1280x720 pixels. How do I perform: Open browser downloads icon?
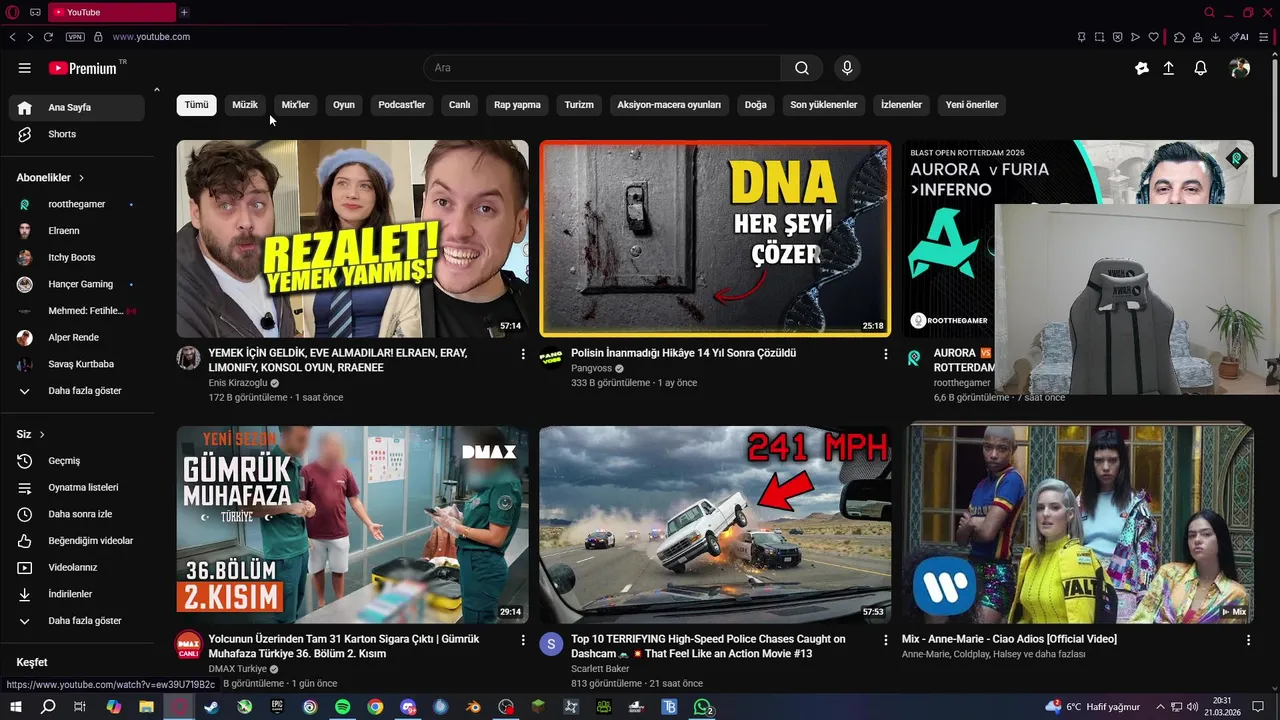coord(1215,37)
